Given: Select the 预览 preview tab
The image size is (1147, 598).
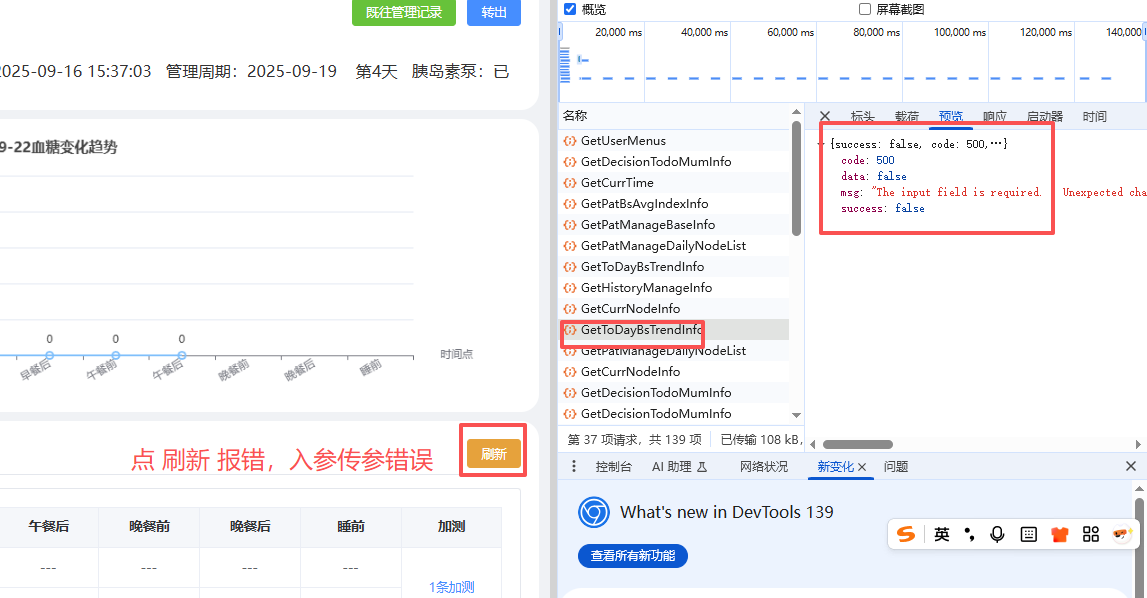Looking at the screenshot, I should click(951, 116).
